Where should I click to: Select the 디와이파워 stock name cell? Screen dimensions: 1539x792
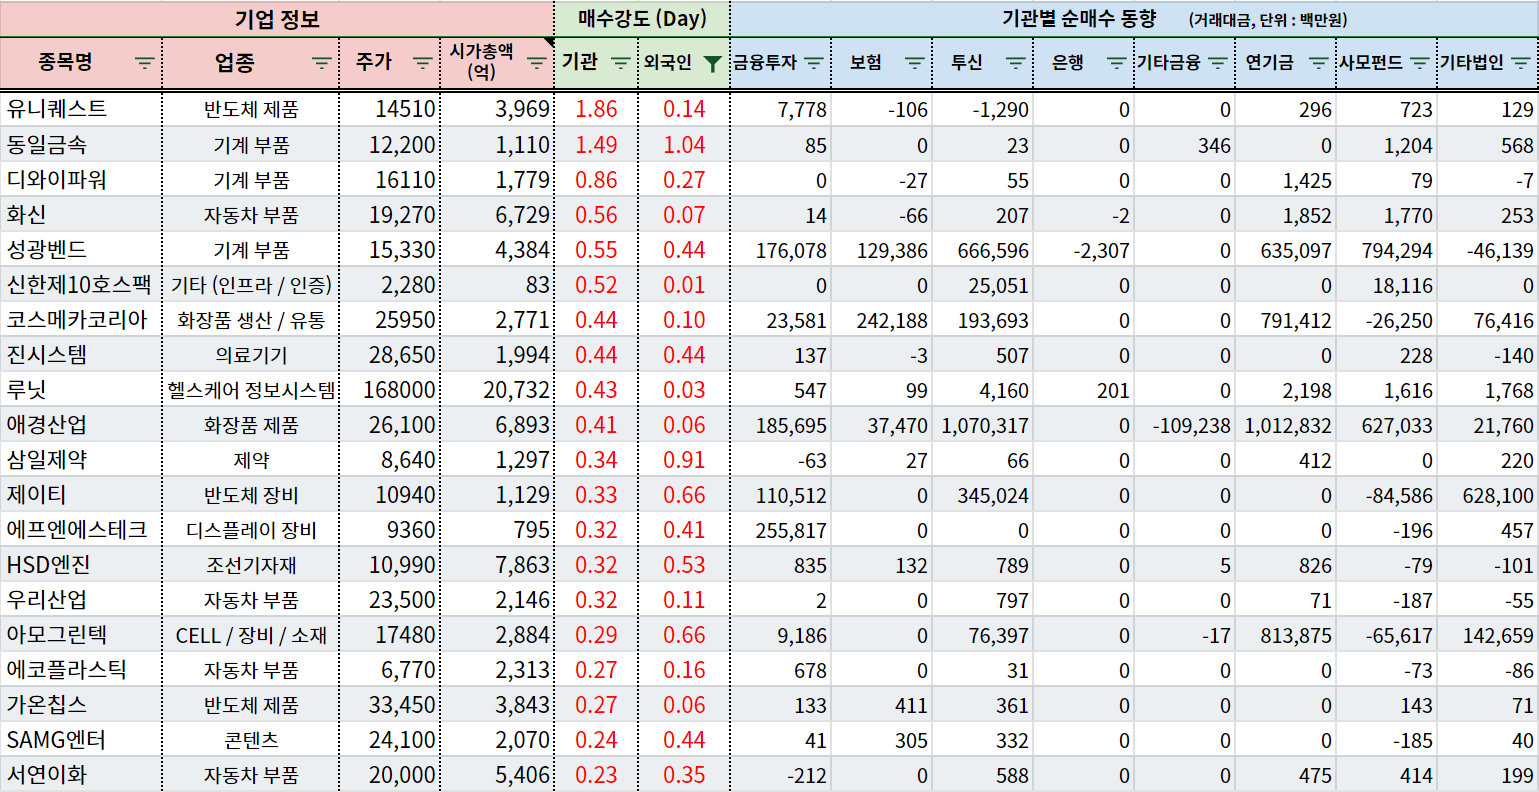81,179
